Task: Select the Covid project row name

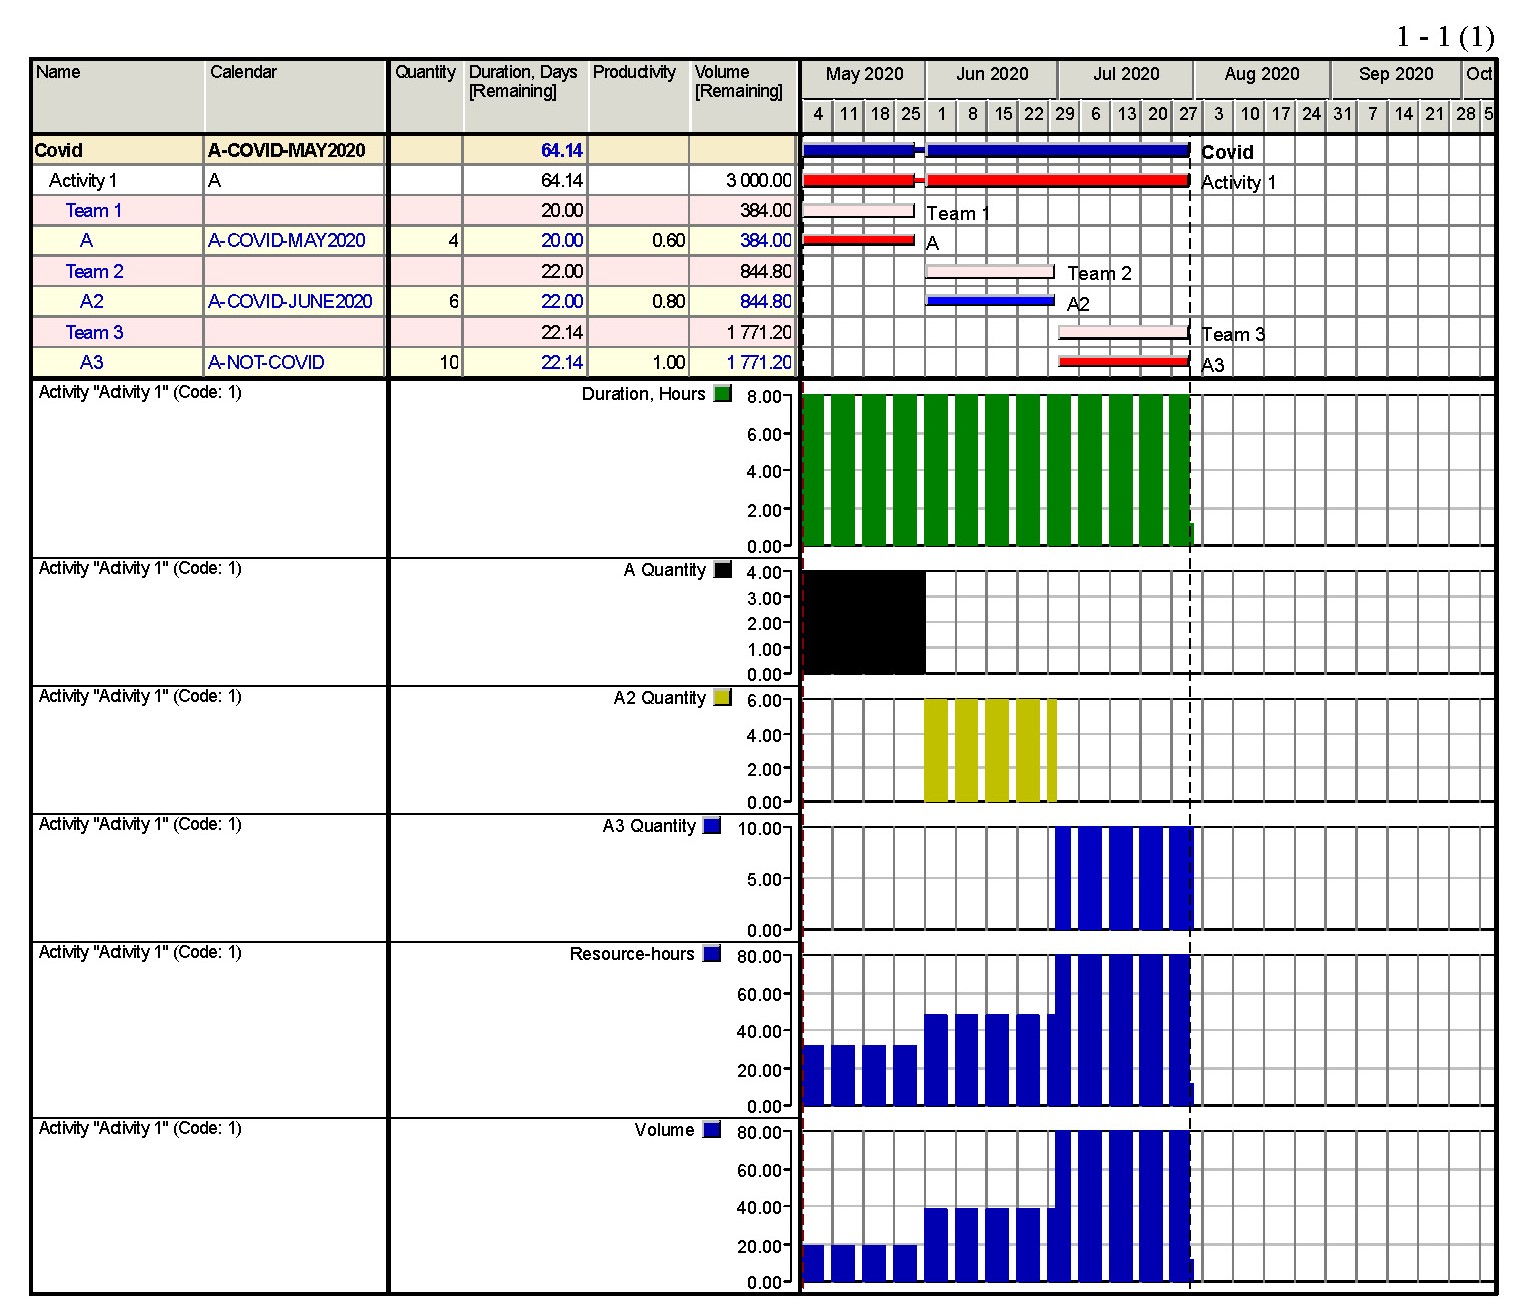Action: 59,151
